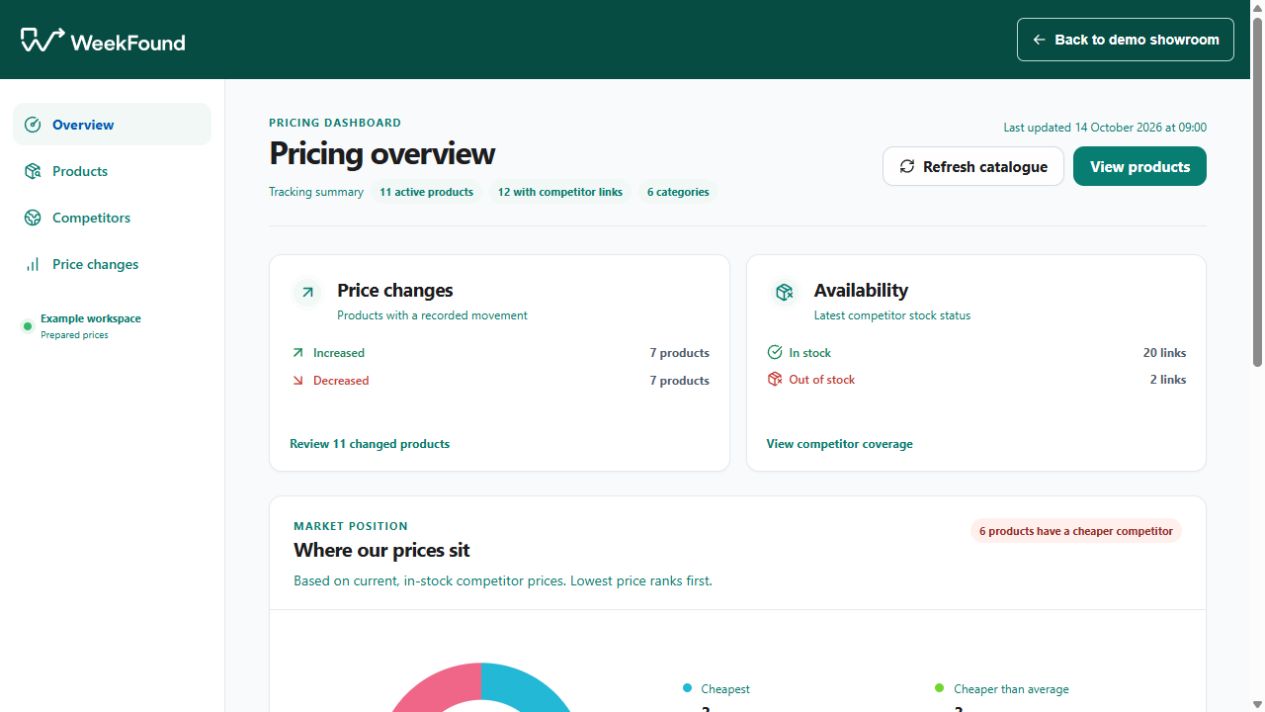Click the refresh arrows icon in Refresh catalogue
The width and height of the screenshot is (1265, 712).
pyautogui.click(x=907, y=167)
